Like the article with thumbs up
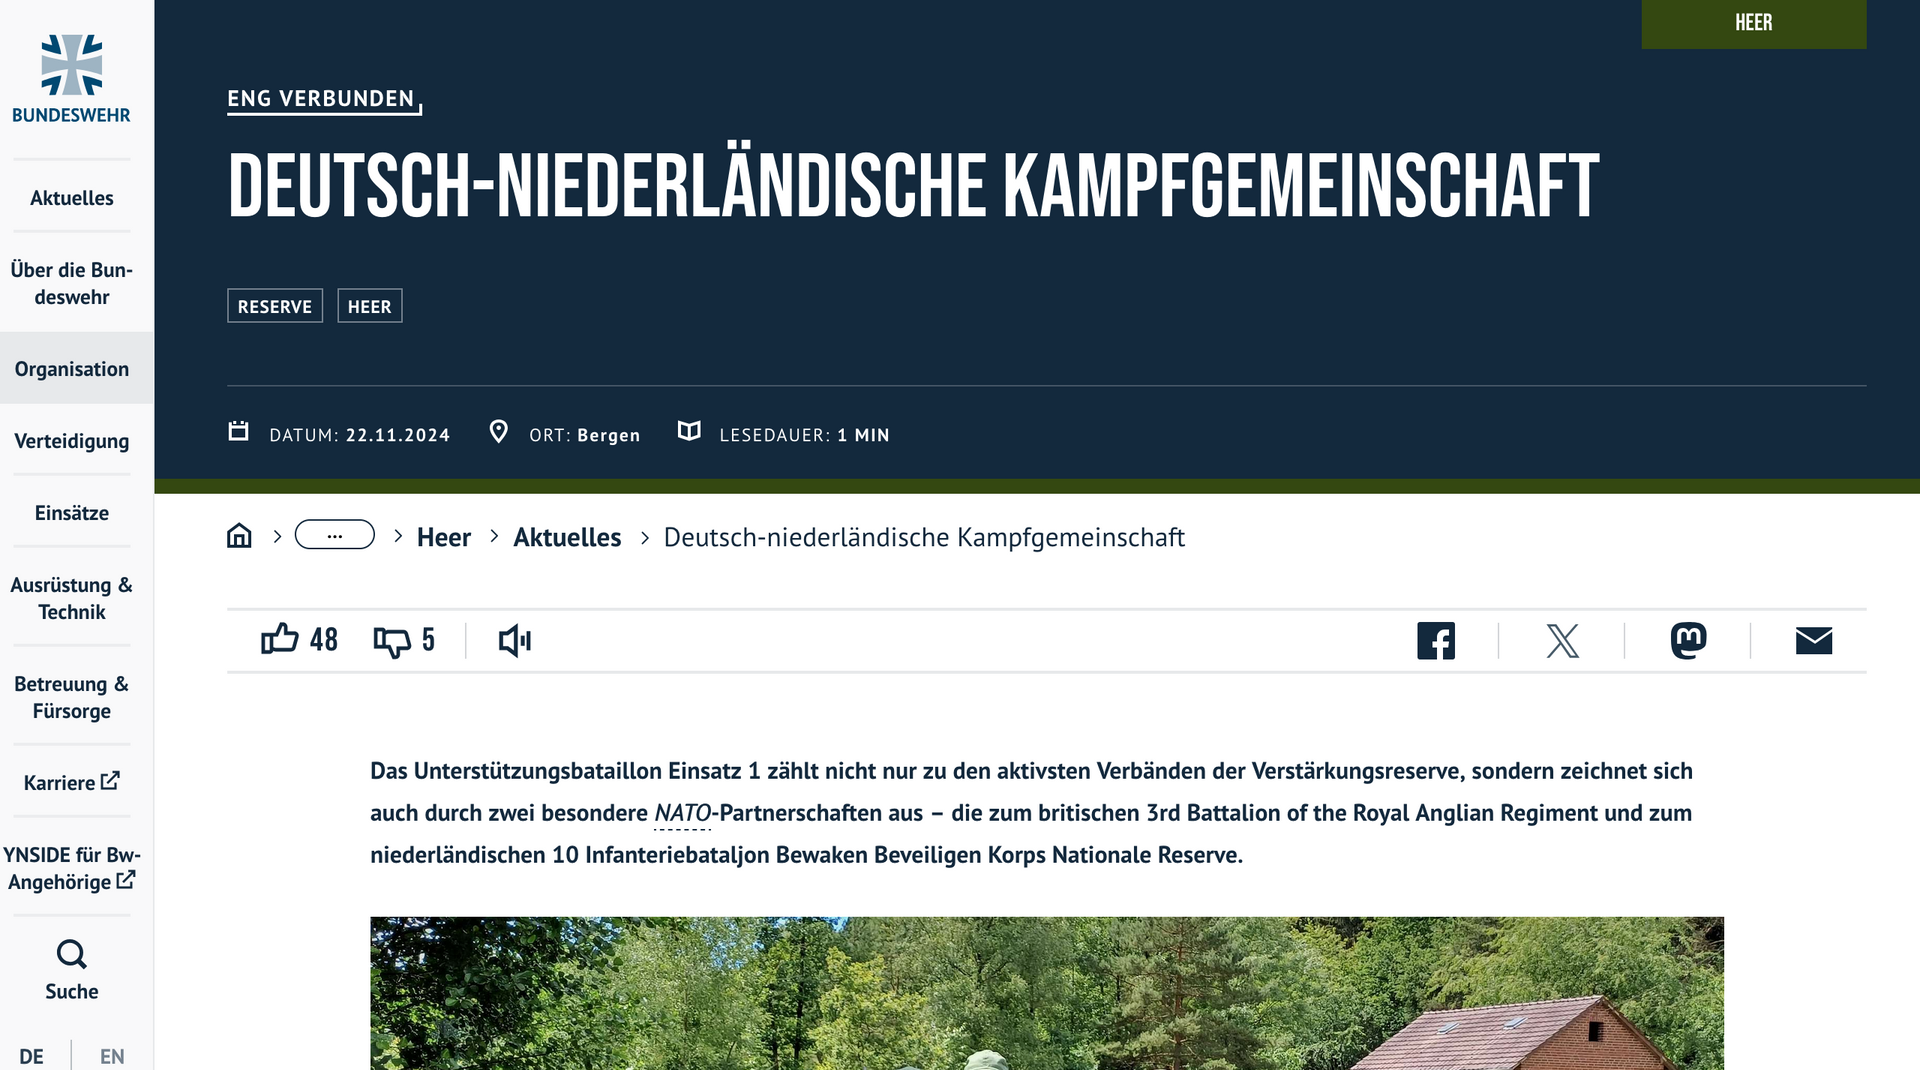 coord(280,639)
